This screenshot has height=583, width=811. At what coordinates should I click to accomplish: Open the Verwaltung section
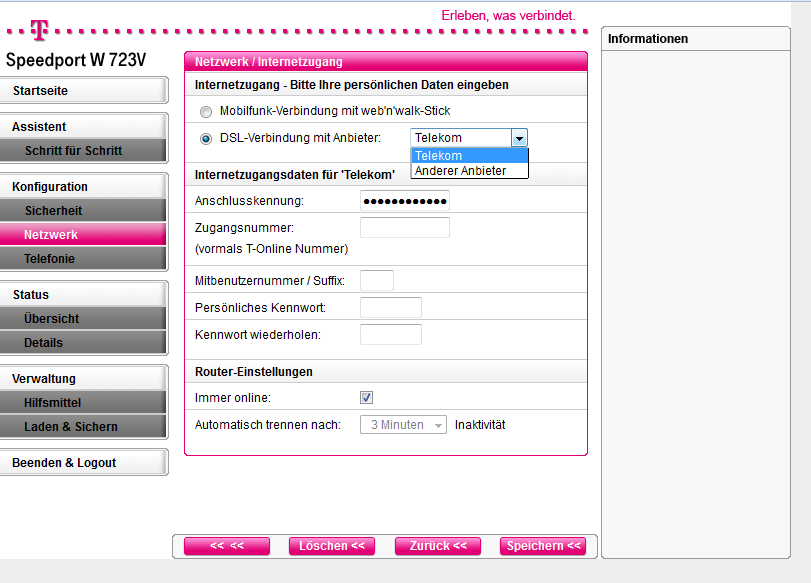(x=84, y=379)
